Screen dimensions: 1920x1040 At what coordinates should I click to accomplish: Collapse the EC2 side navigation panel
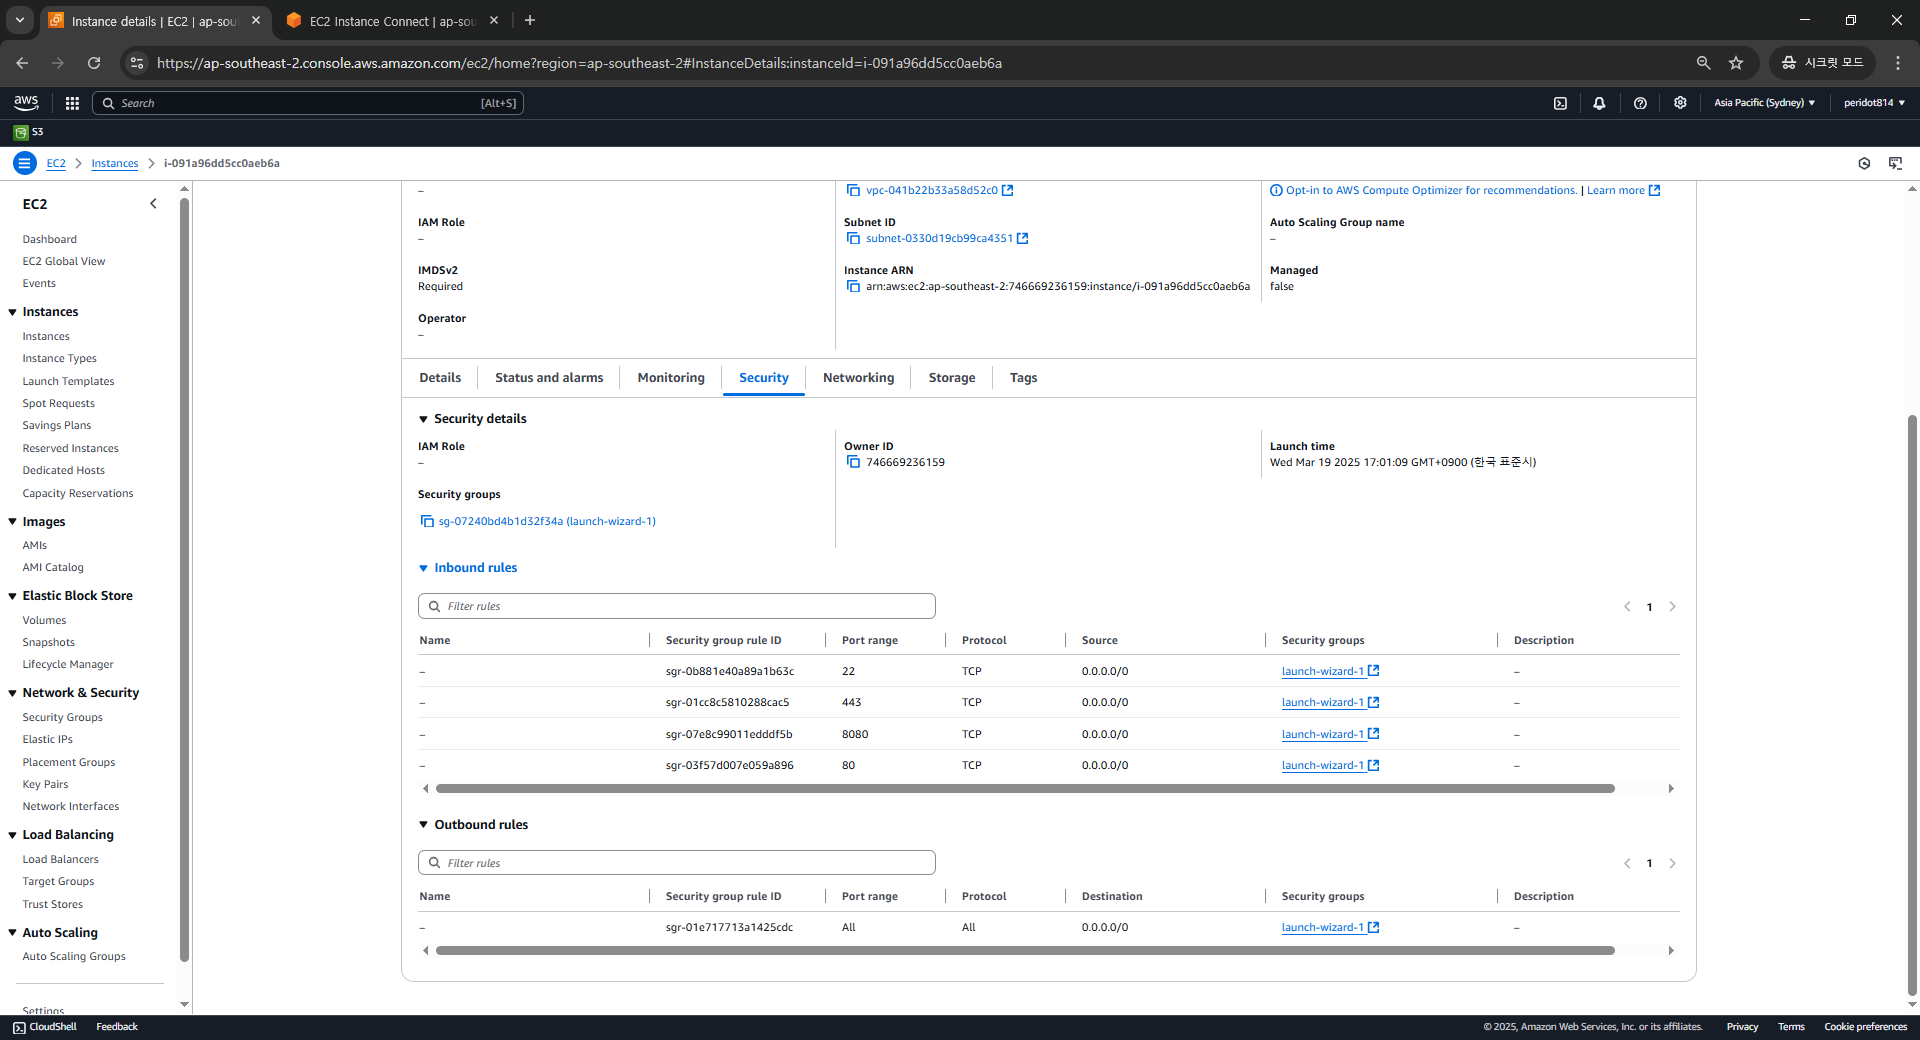click(x=153, y=204)
